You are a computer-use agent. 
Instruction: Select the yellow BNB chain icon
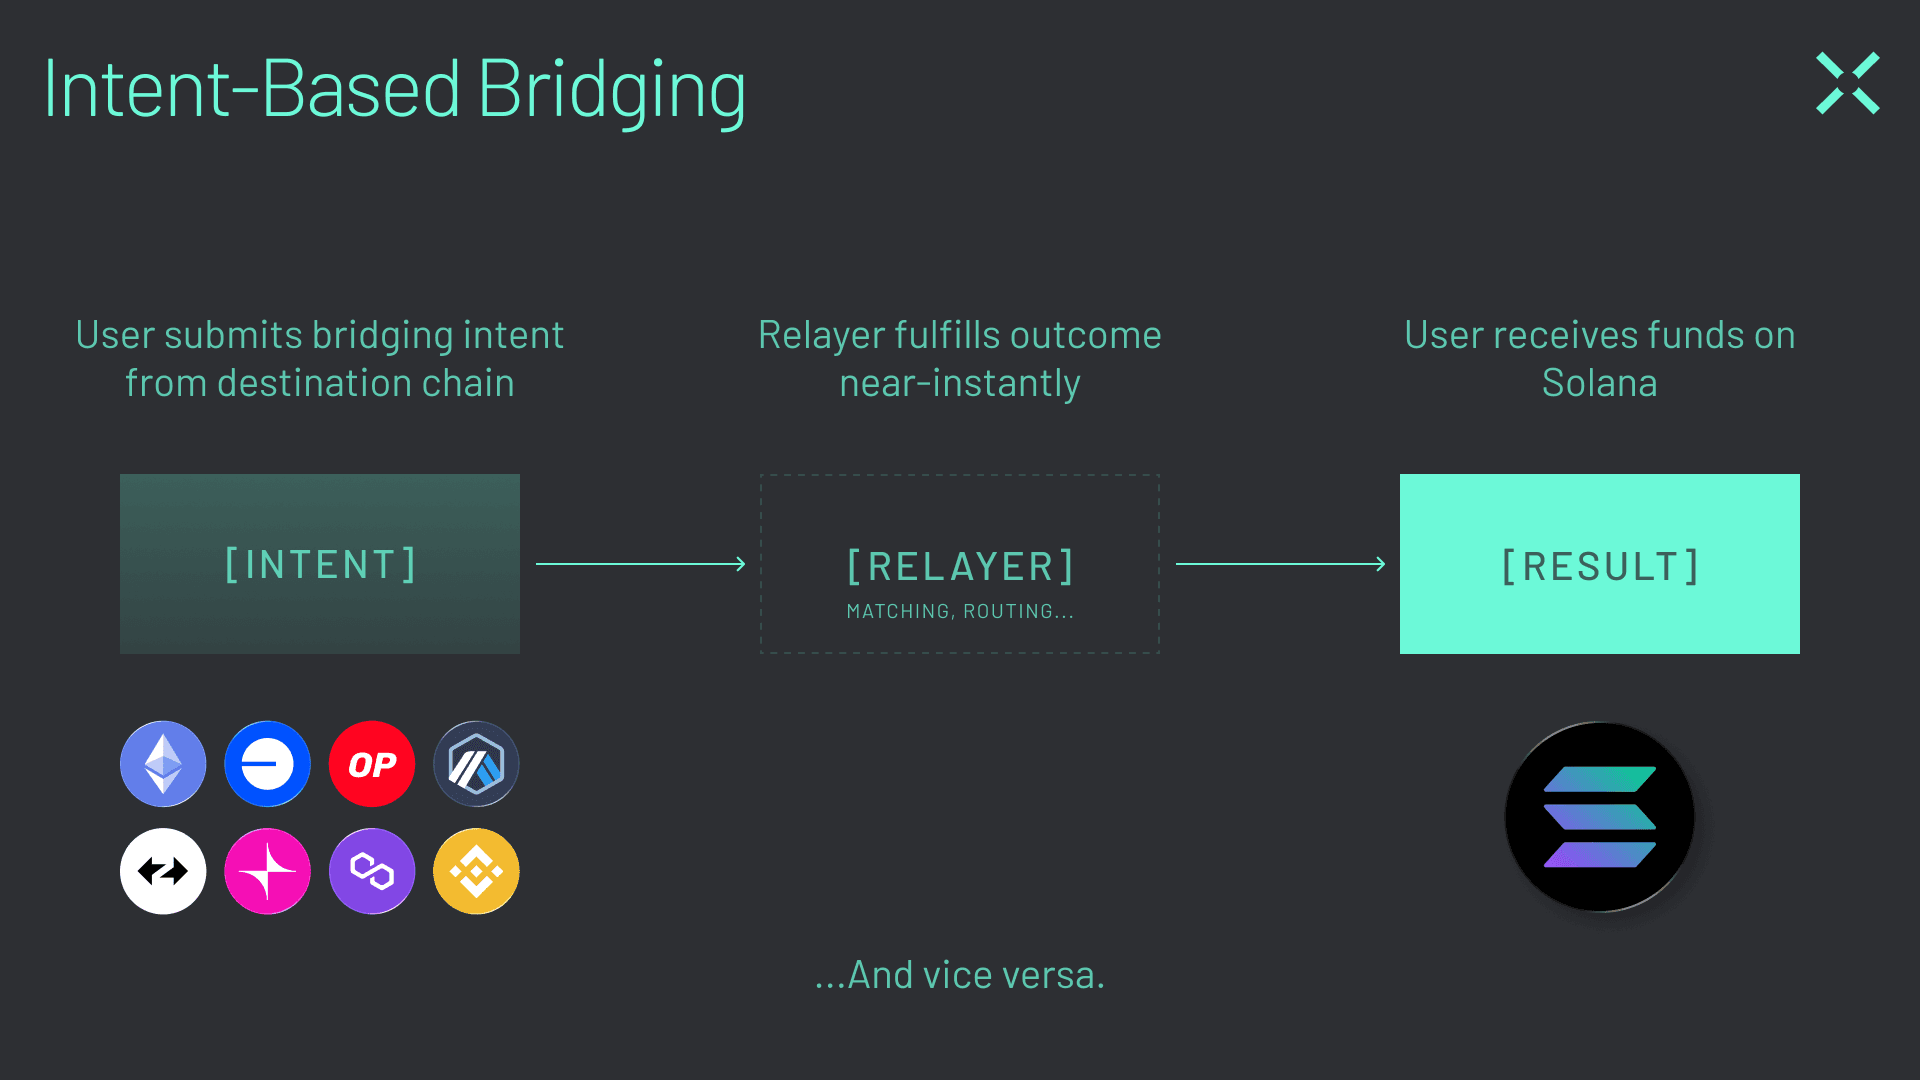[x=476, y=871]
